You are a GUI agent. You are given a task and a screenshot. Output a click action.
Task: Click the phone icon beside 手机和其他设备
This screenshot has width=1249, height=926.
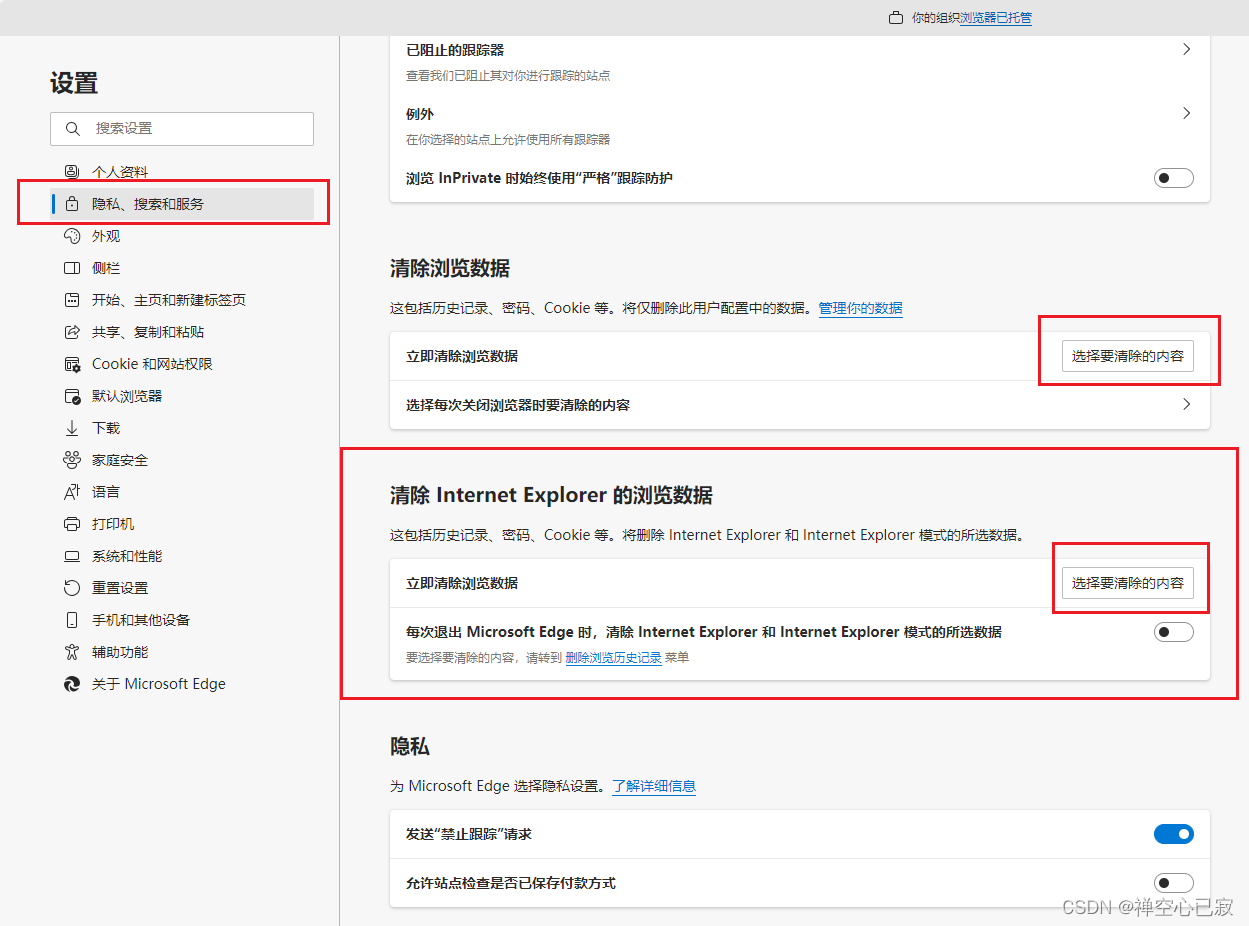(x=72, y=620)
